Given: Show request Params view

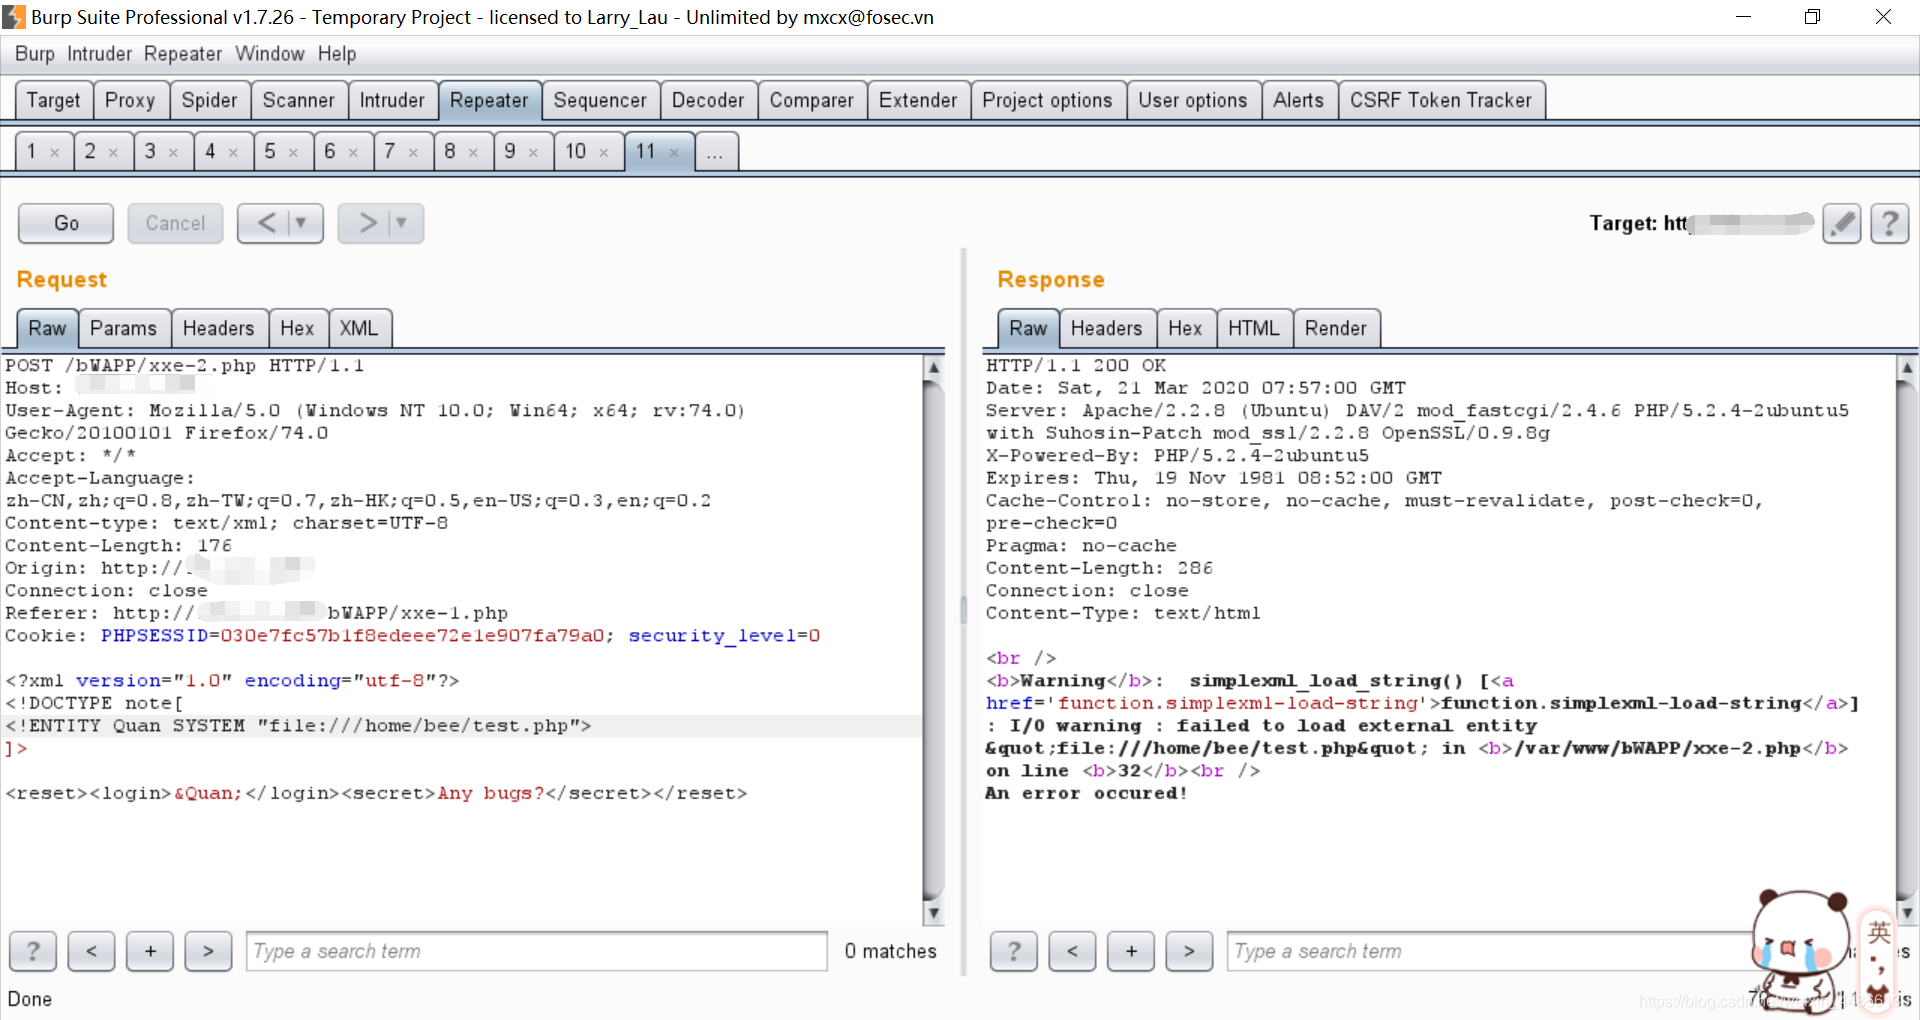Looking at the screenshot, I should (x=123, y=328).
